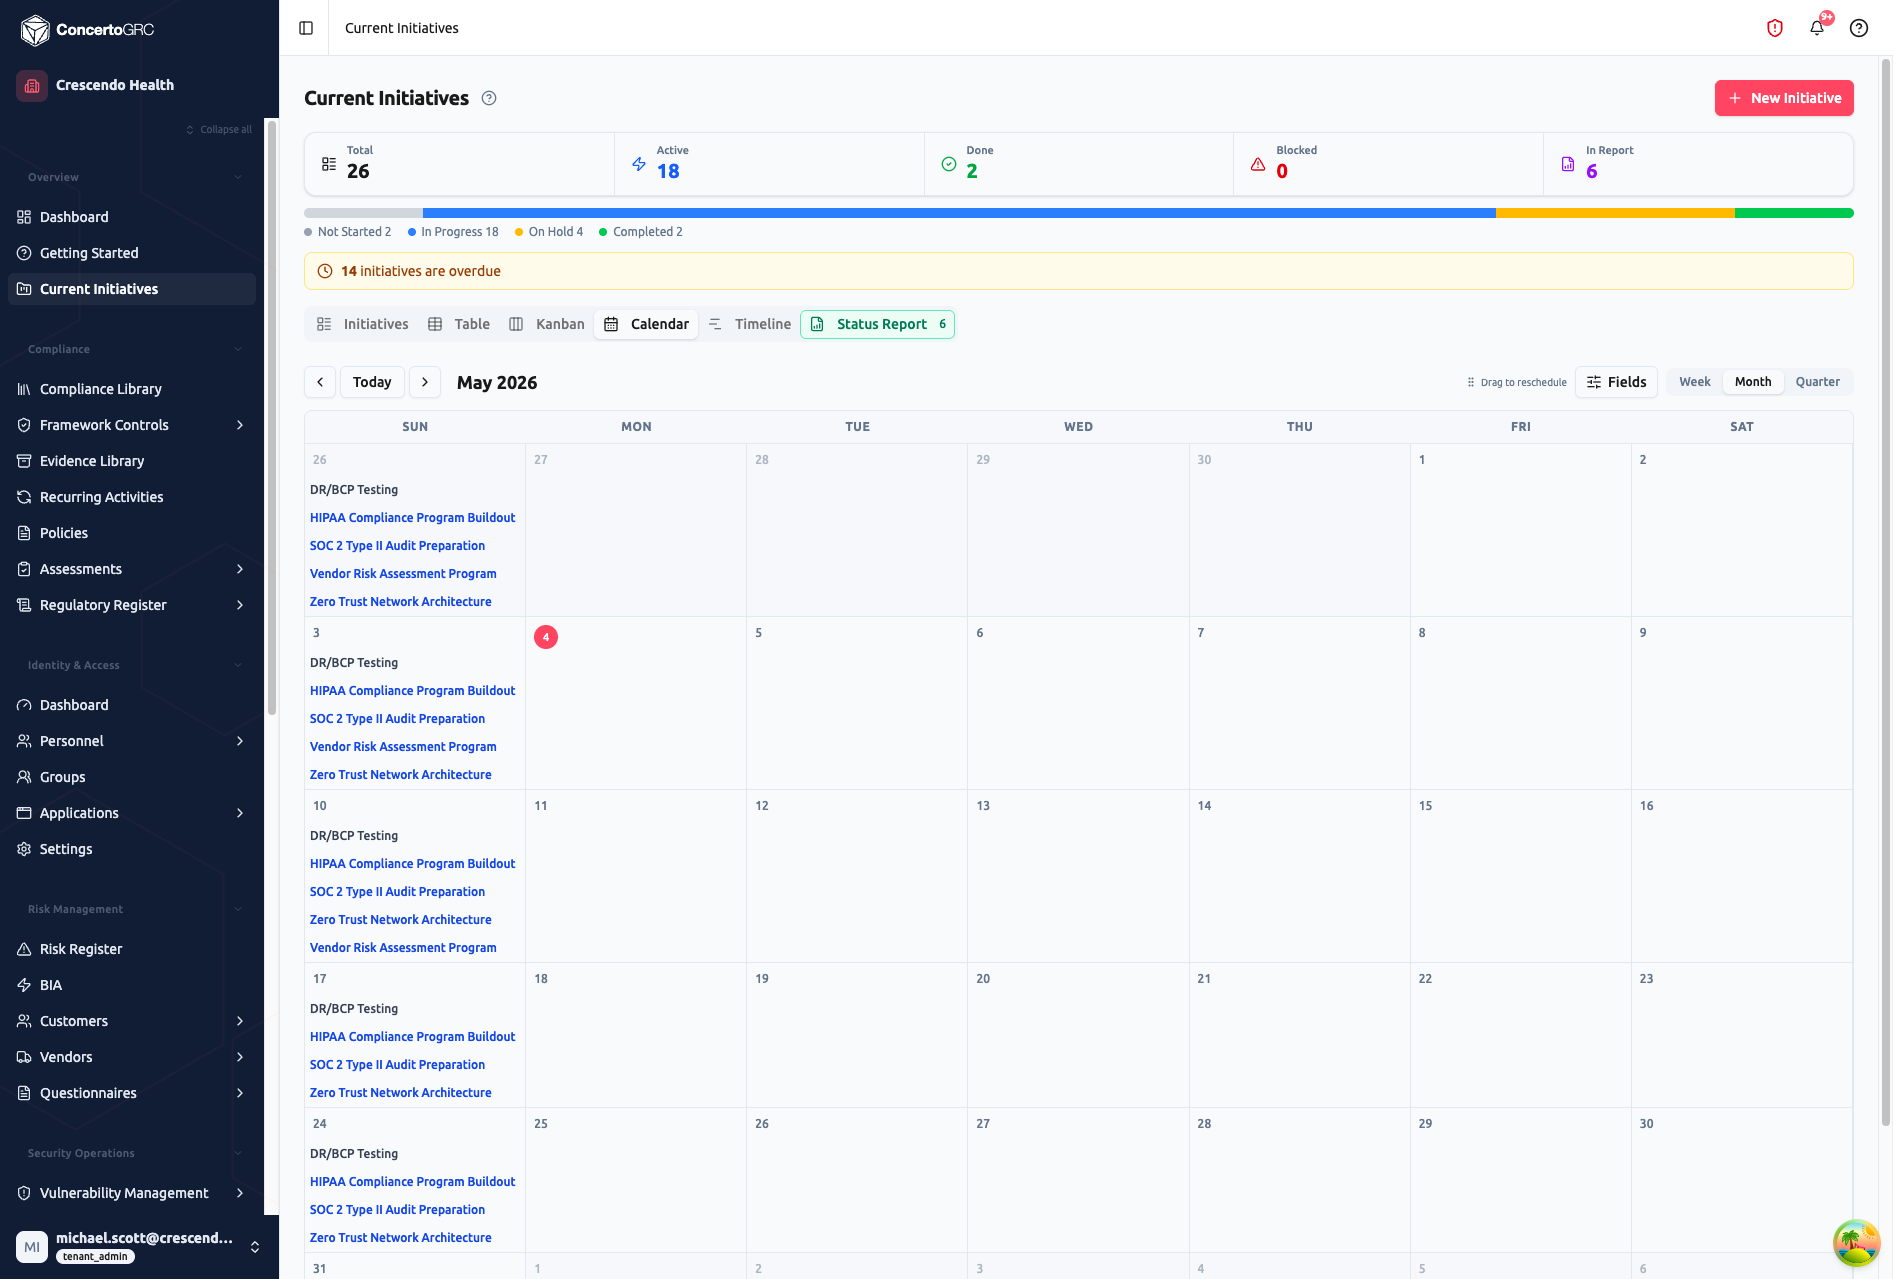Click the New Initiative button
1893x1279 pixels.
(x=1784, y=98)
